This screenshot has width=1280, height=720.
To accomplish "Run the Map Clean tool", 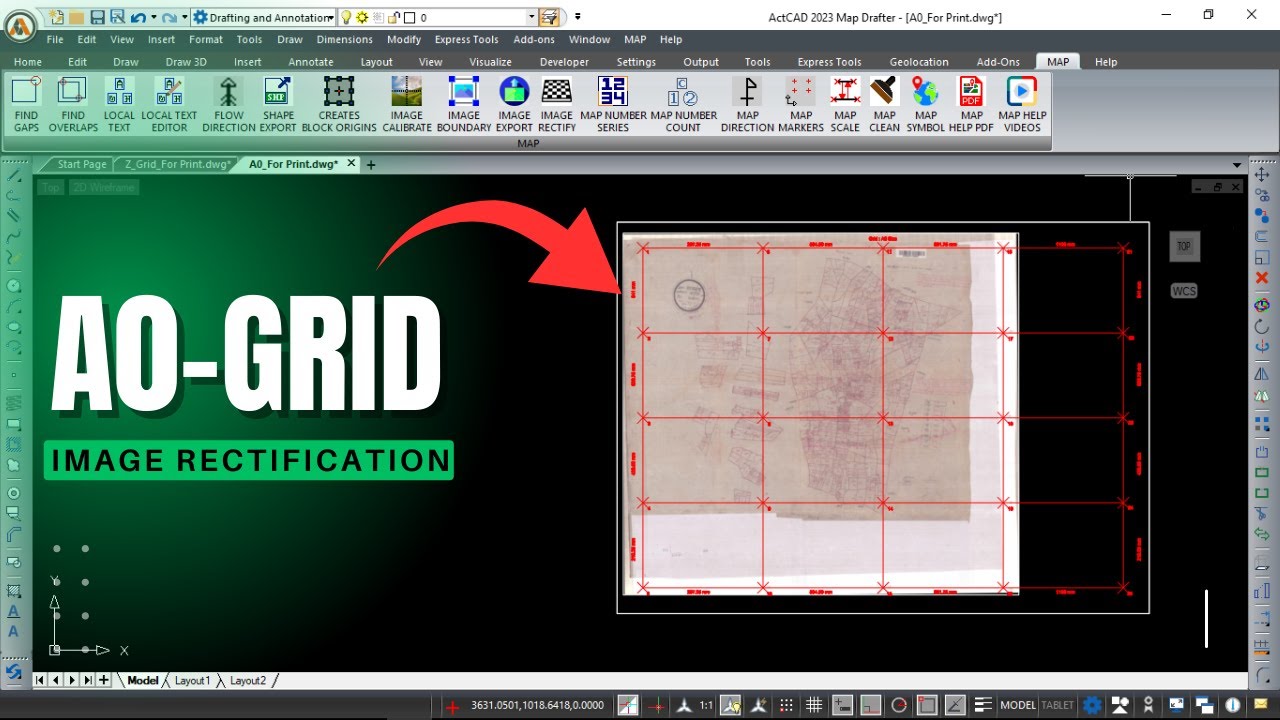I will pos(884,104).
